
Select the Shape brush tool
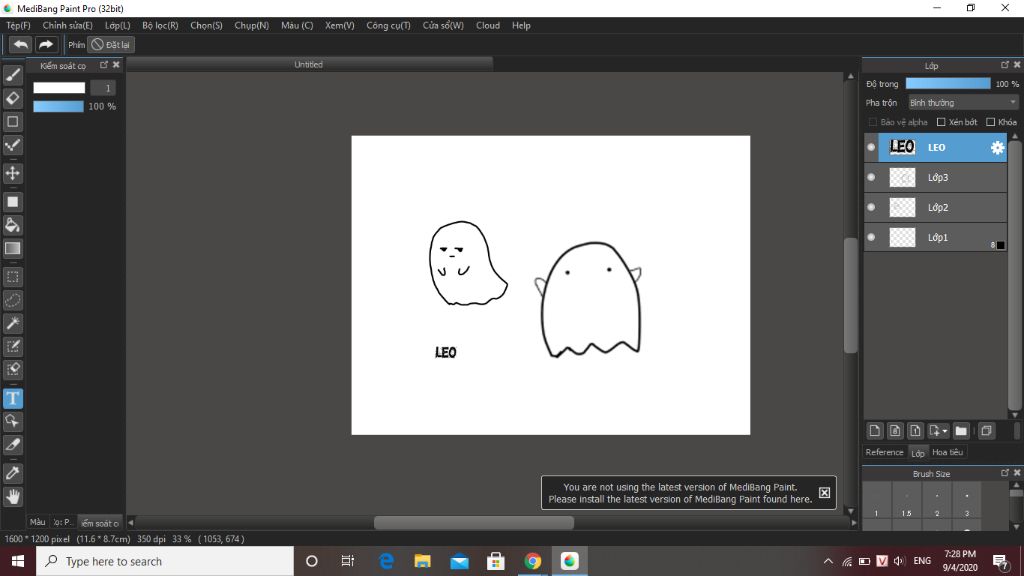coord(12,122)
